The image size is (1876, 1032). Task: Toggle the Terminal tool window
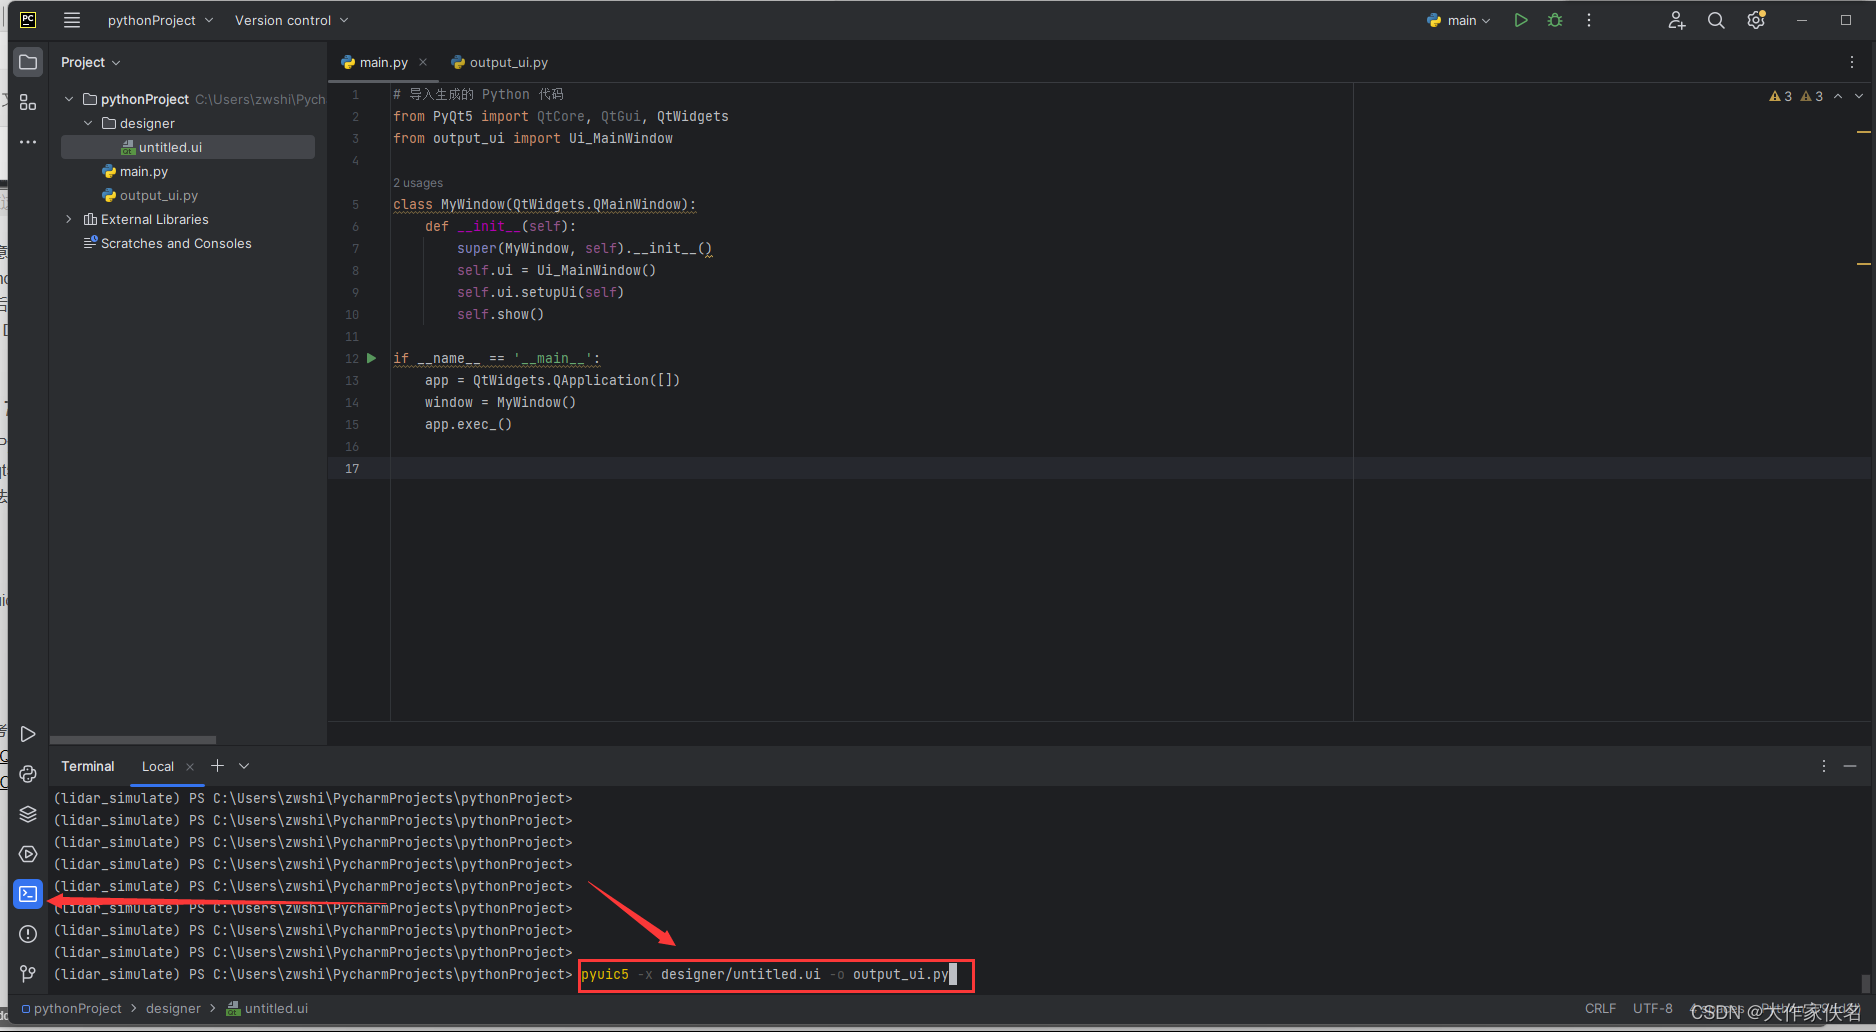coord(28,894)
